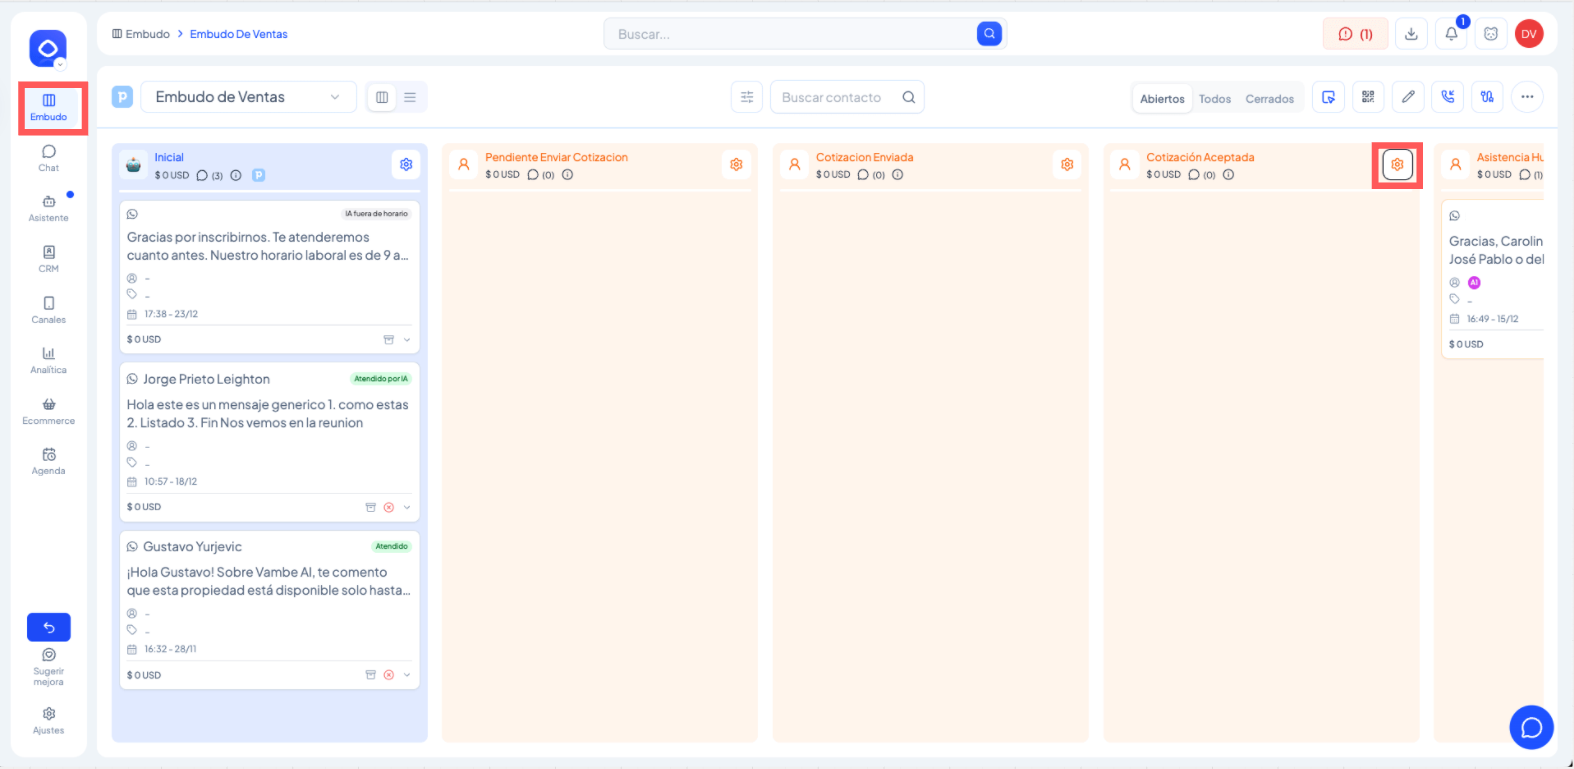The height and width of the screenshot is (769, 1574).
Task: Open the Chat section in sidebar
Action: [48, 158]
